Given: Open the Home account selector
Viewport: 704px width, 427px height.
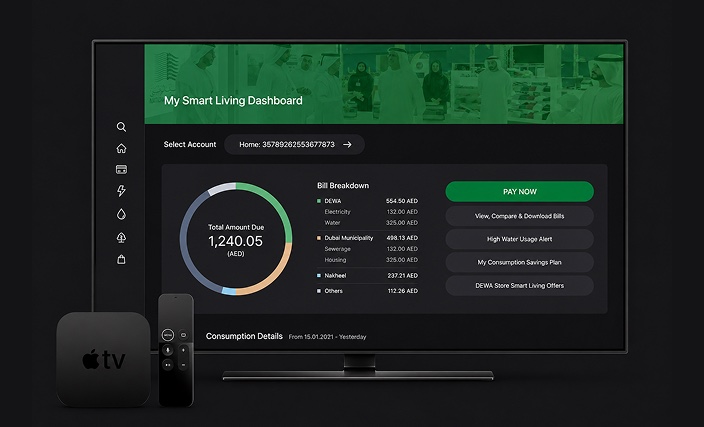Looking at the screenshot, I should [294, 145].
